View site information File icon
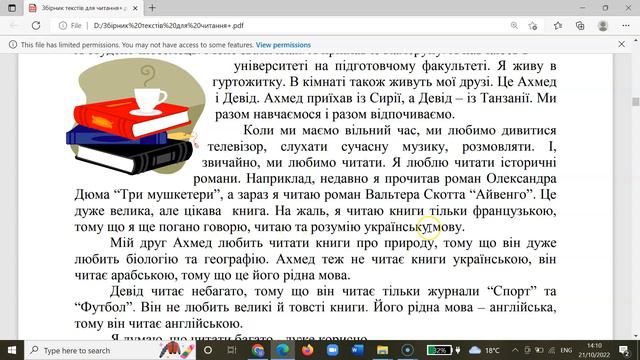The image size is (640, 360). click(70, 25)
